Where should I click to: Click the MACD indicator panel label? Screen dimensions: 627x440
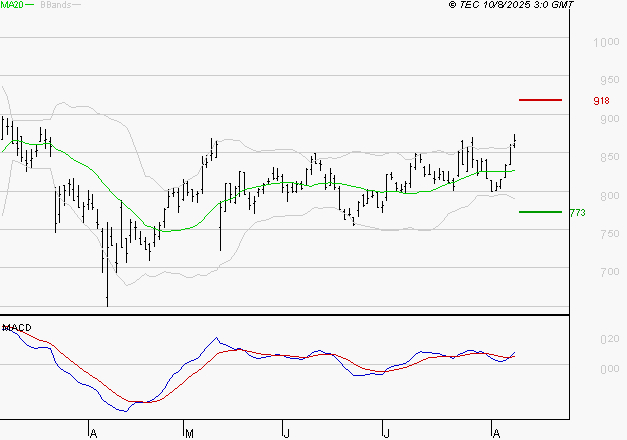(x=16, y=327)
